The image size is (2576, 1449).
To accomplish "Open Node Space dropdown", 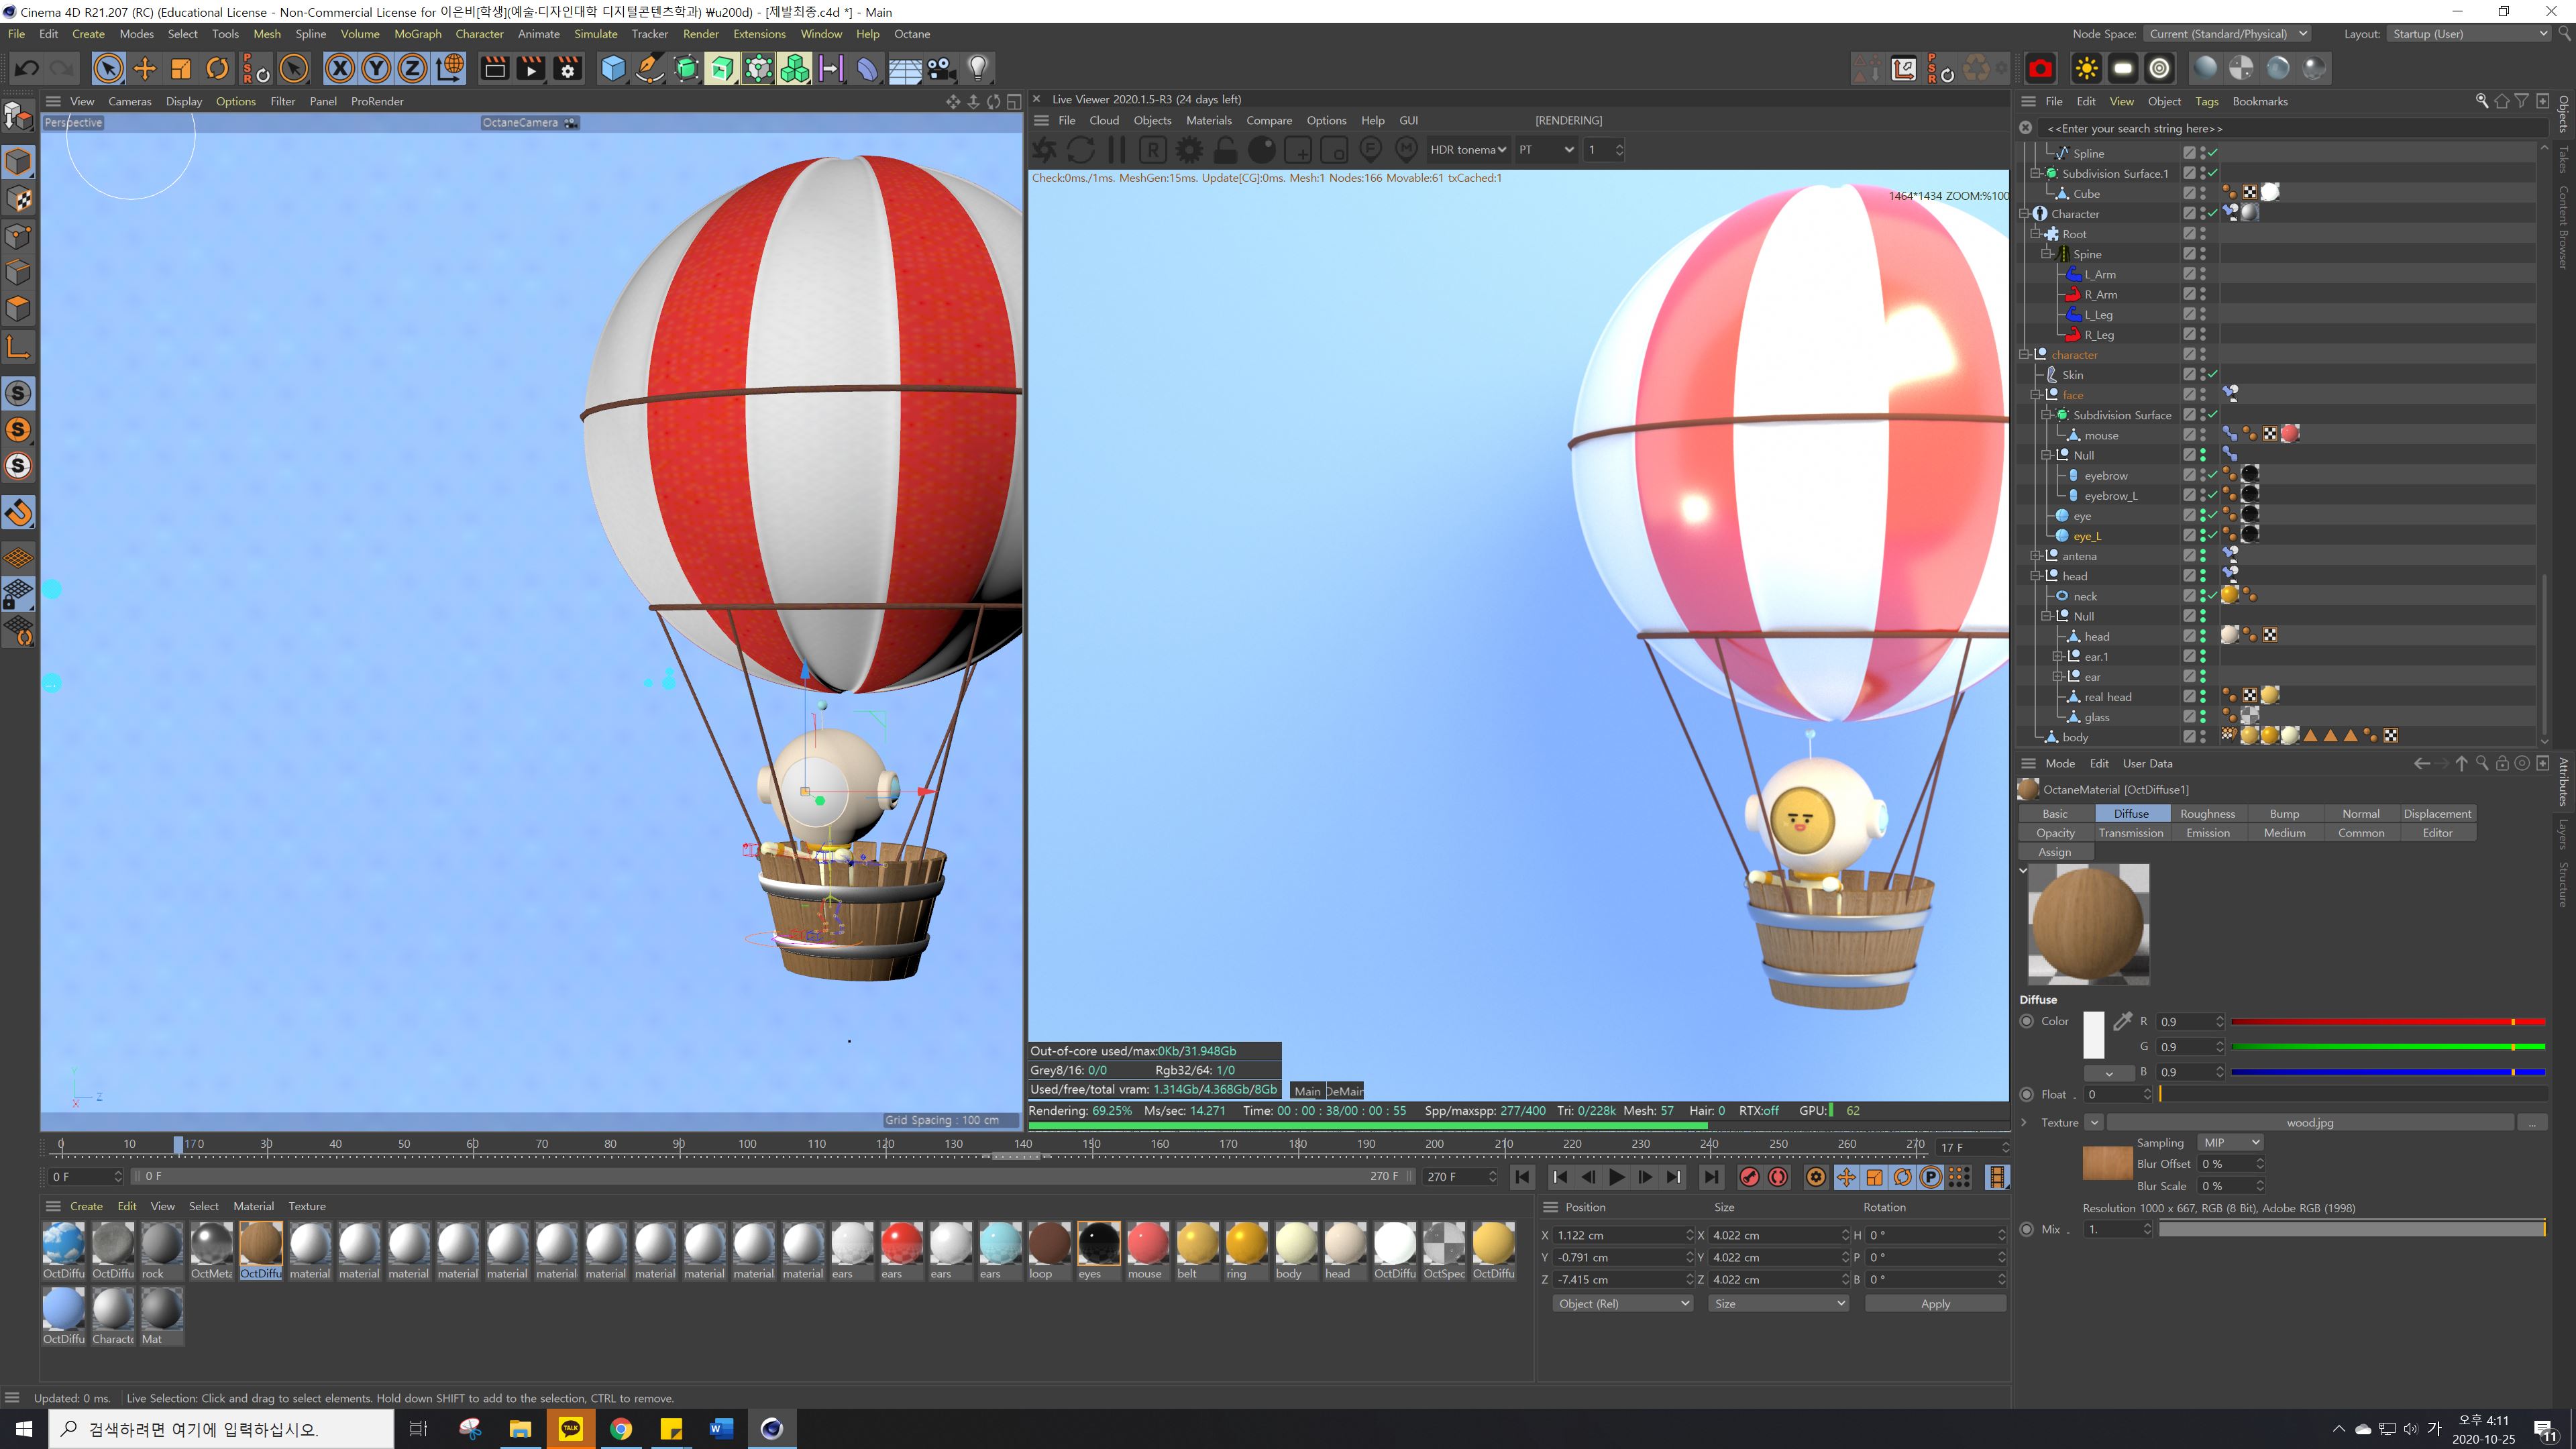I will click(2228, 33).
